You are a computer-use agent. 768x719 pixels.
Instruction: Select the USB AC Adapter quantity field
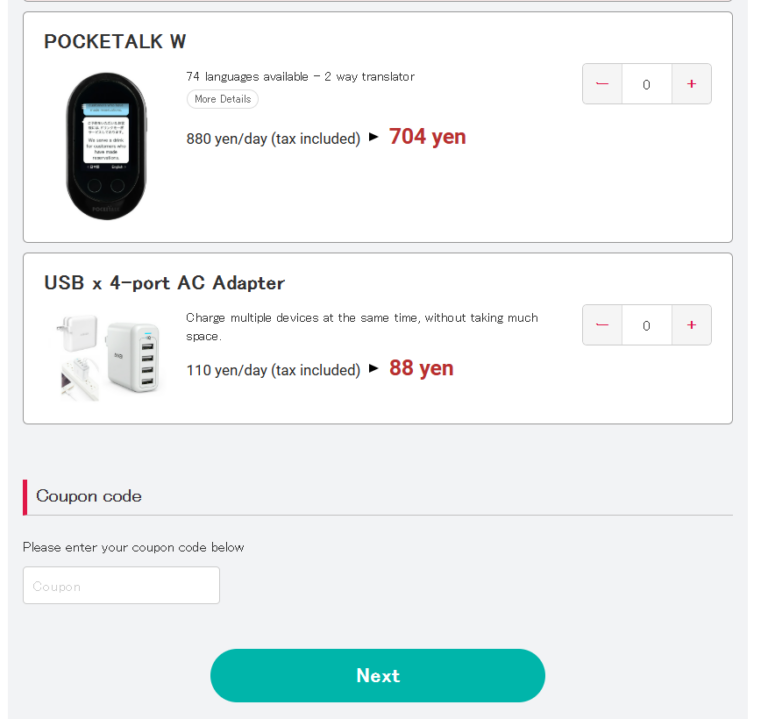(x=646, y=325)
